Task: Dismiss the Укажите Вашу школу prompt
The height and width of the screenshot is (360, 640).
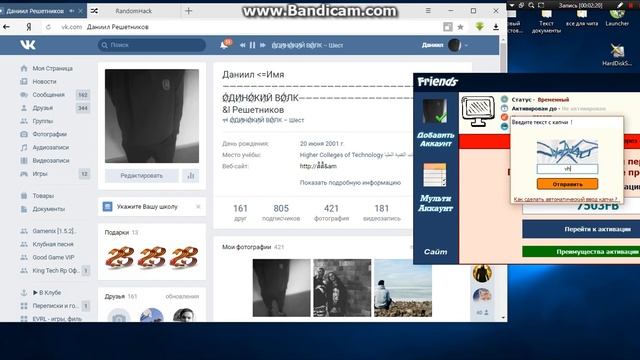Action: pos(198,207)
